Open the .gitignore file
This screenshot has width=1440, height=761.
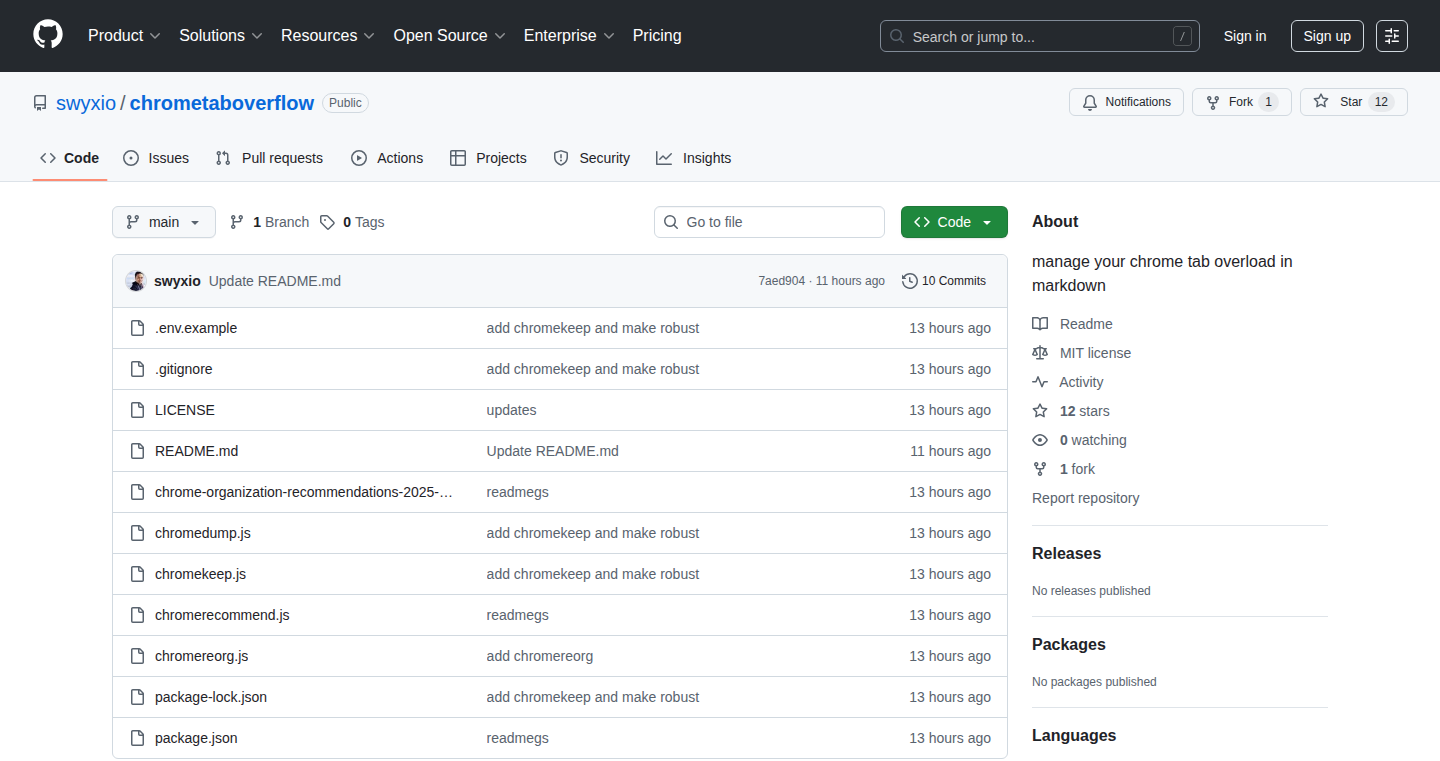click(x=184, y=369)
